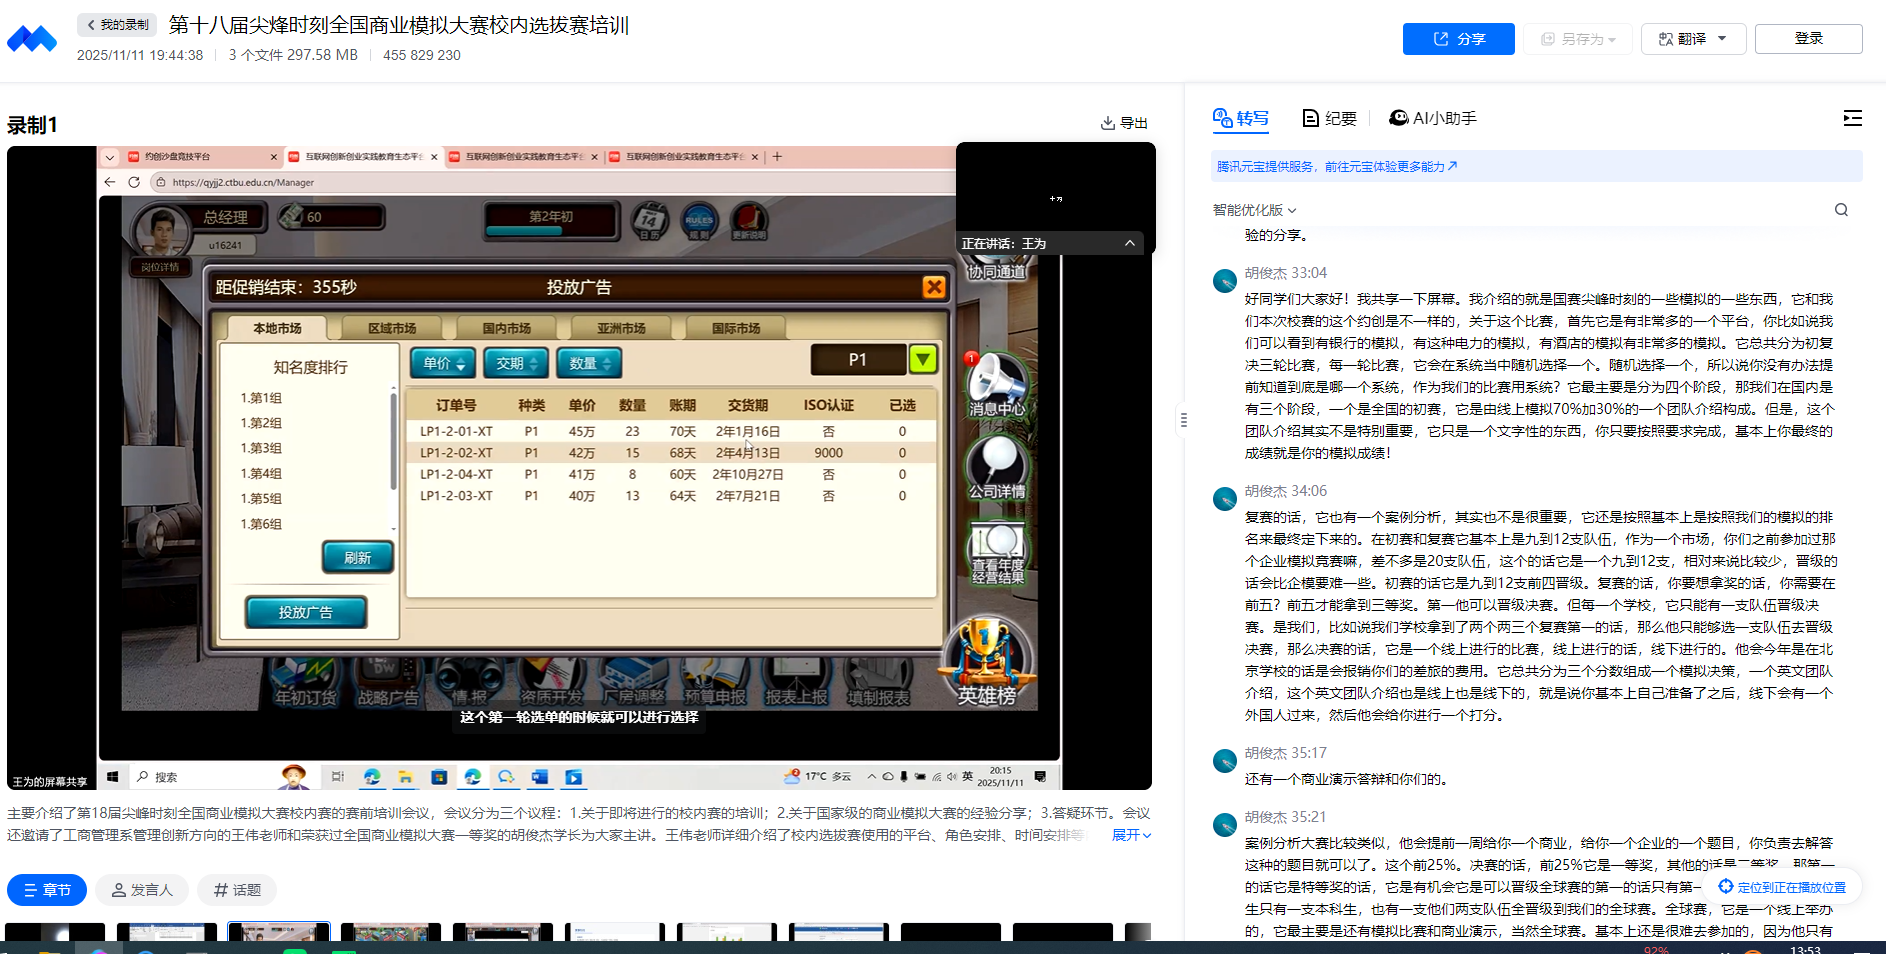Click the 登录 login button
Viewport: 1886px width, 954px height.
pos(1808,39)
